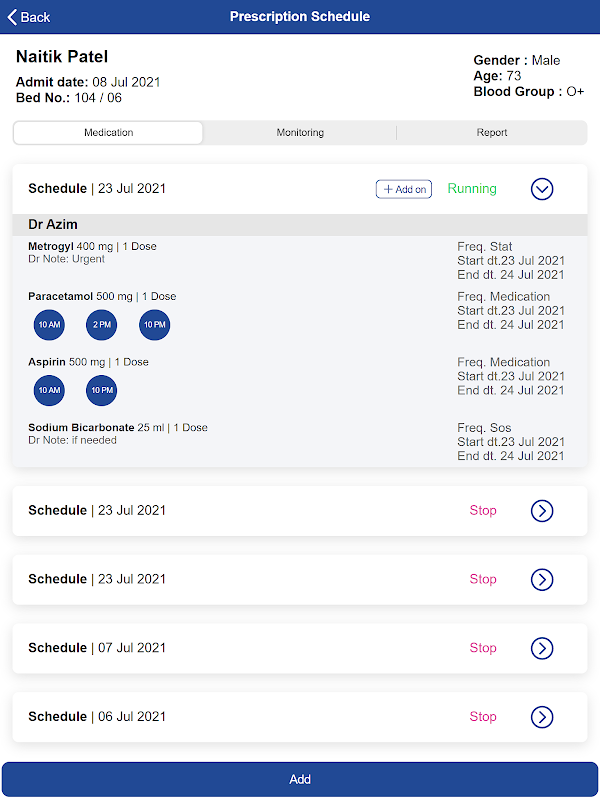Switch to the Monitoring tab

[300, 133]
